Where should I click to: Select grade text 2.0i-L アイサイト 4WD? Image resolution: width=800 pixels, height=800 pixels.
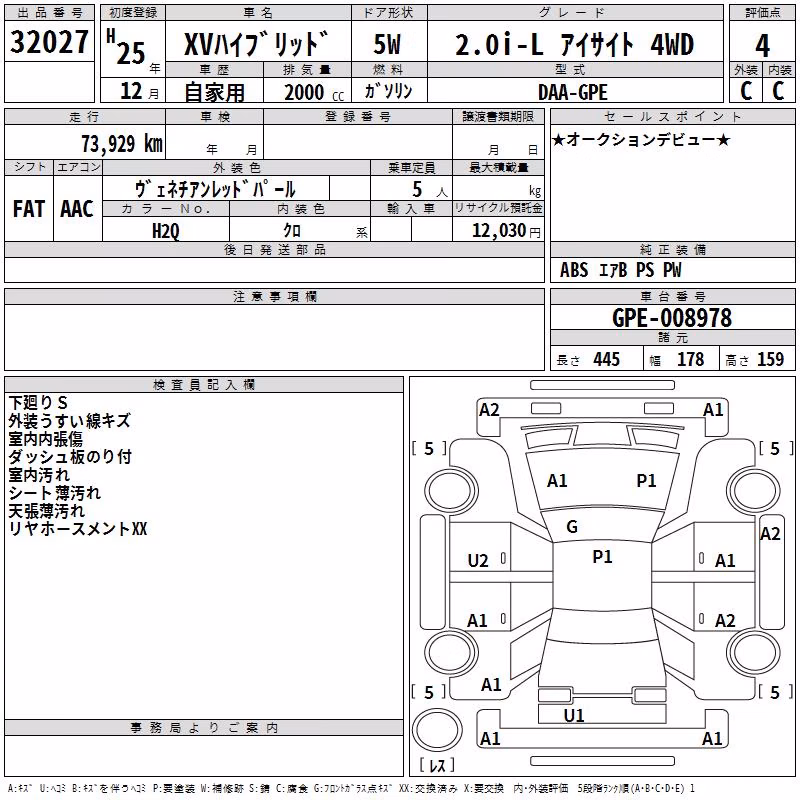coord(574,44)
